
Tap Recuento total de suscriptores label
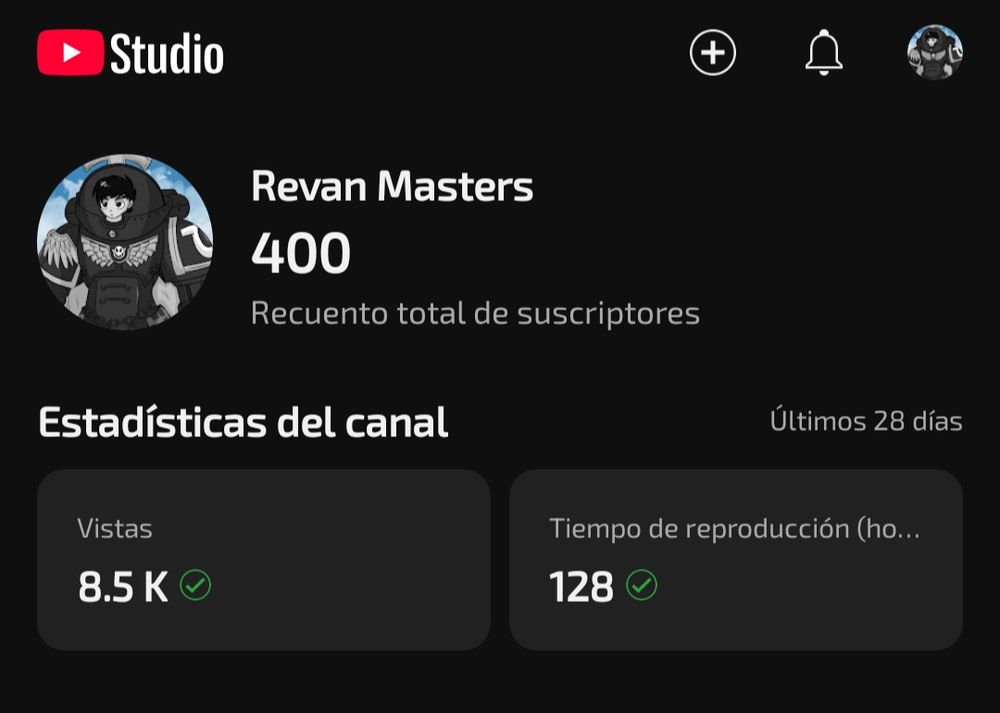pos(475,314)
